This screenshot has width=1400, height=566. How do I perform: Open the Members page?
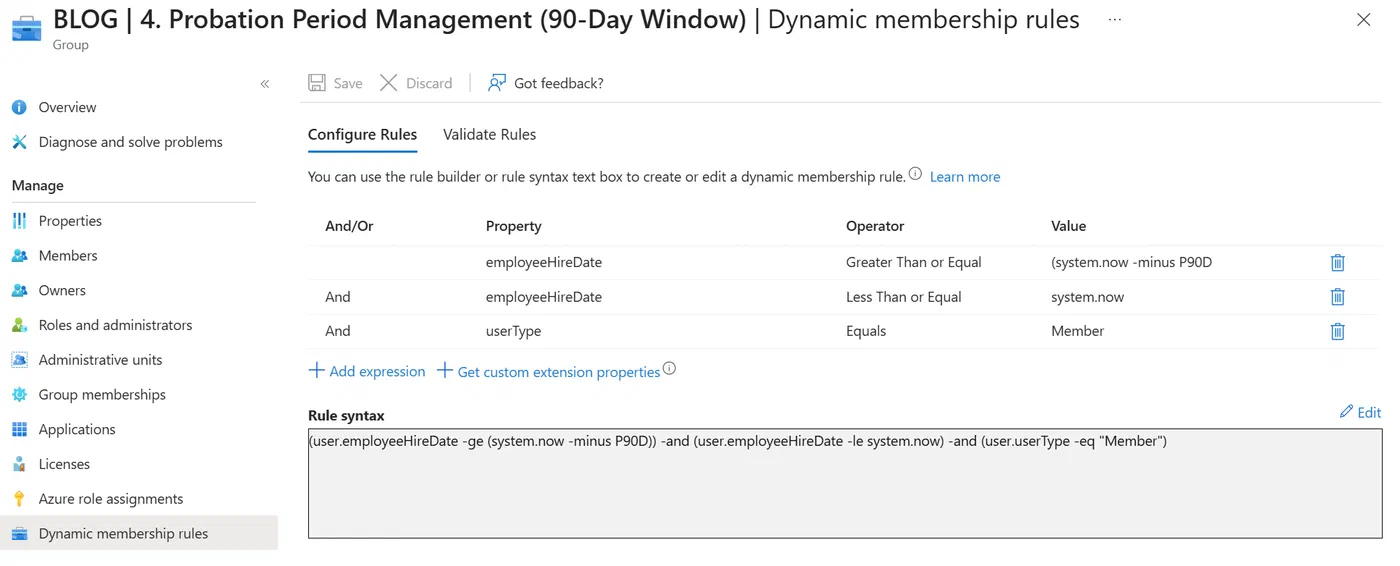[68, 256]
